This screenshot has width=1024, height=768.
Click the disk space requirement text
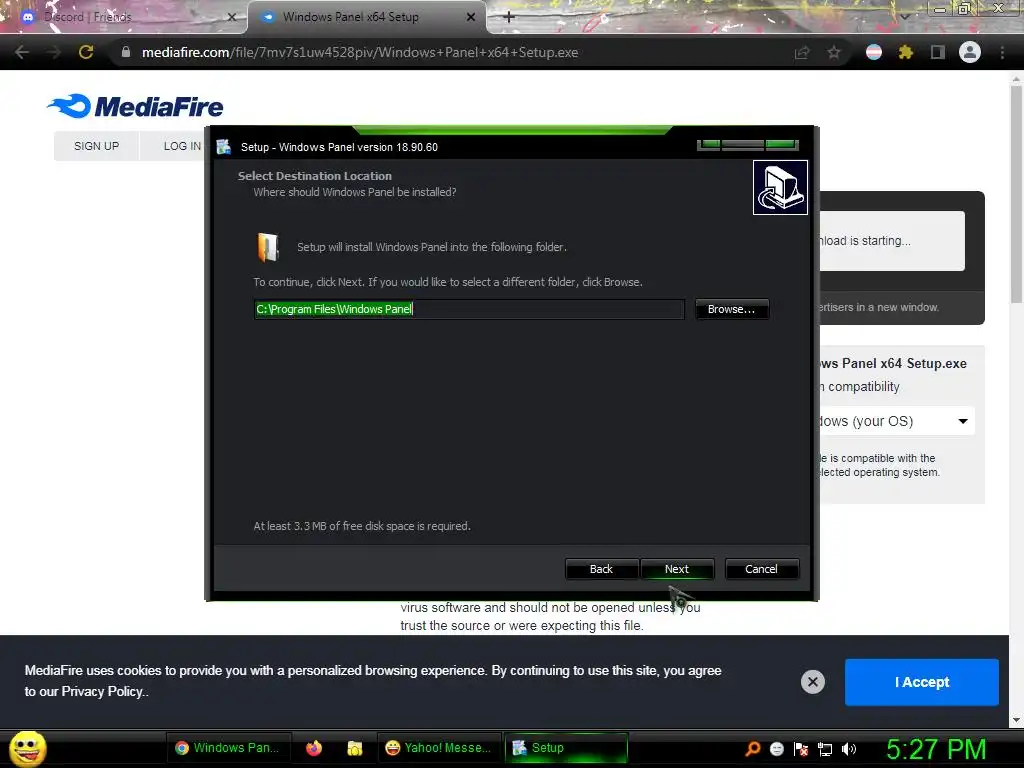point(362,526)
